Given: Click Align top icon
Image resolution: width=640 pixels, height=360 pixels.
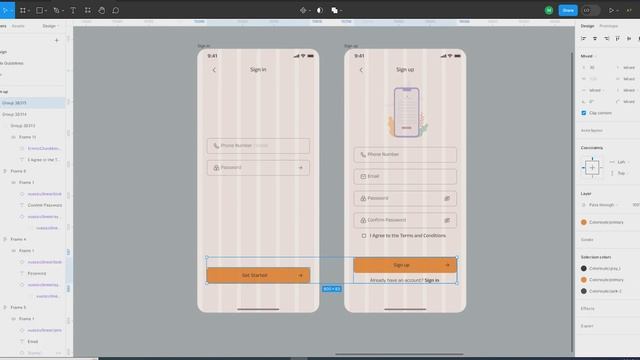Looking at the screenshot, I should coord(618,38).
